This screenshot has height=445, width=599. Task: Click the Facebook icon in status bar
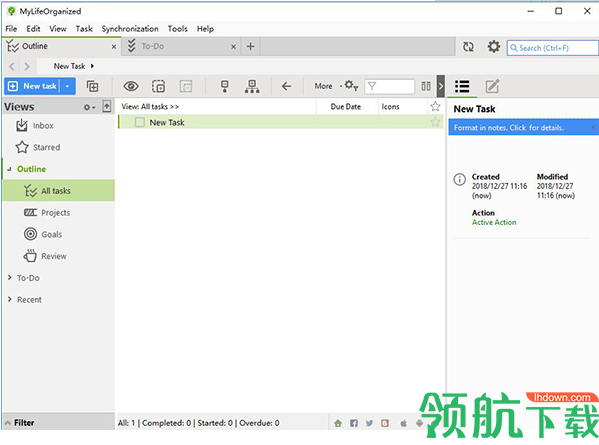(354, 423)
